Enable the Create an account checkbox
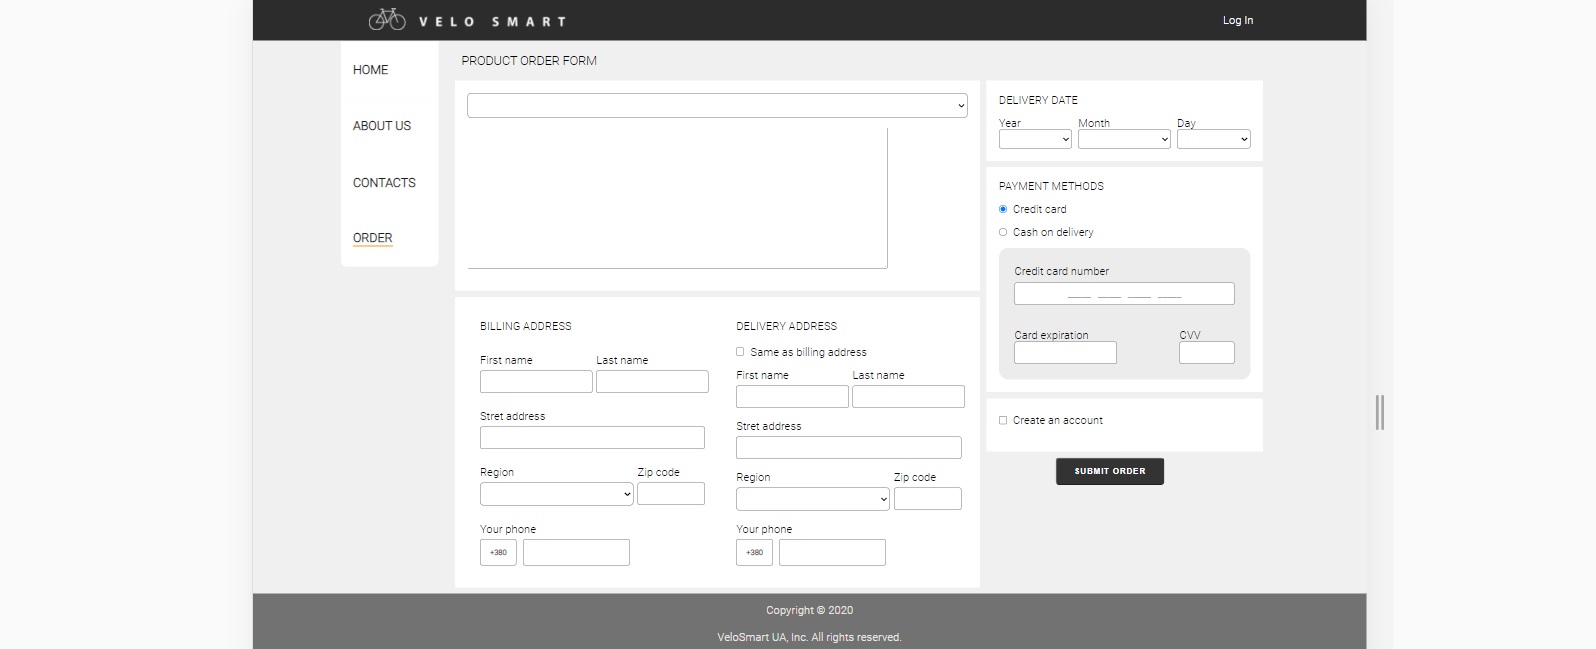1596x649 pixels. (x=1003, y=420)
